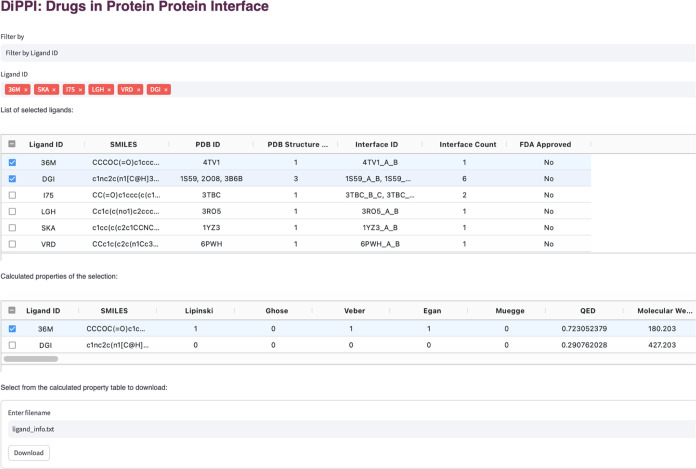This screenshot has height=469, width=696.
Task: Click the Download button
Action: (29, 453)
